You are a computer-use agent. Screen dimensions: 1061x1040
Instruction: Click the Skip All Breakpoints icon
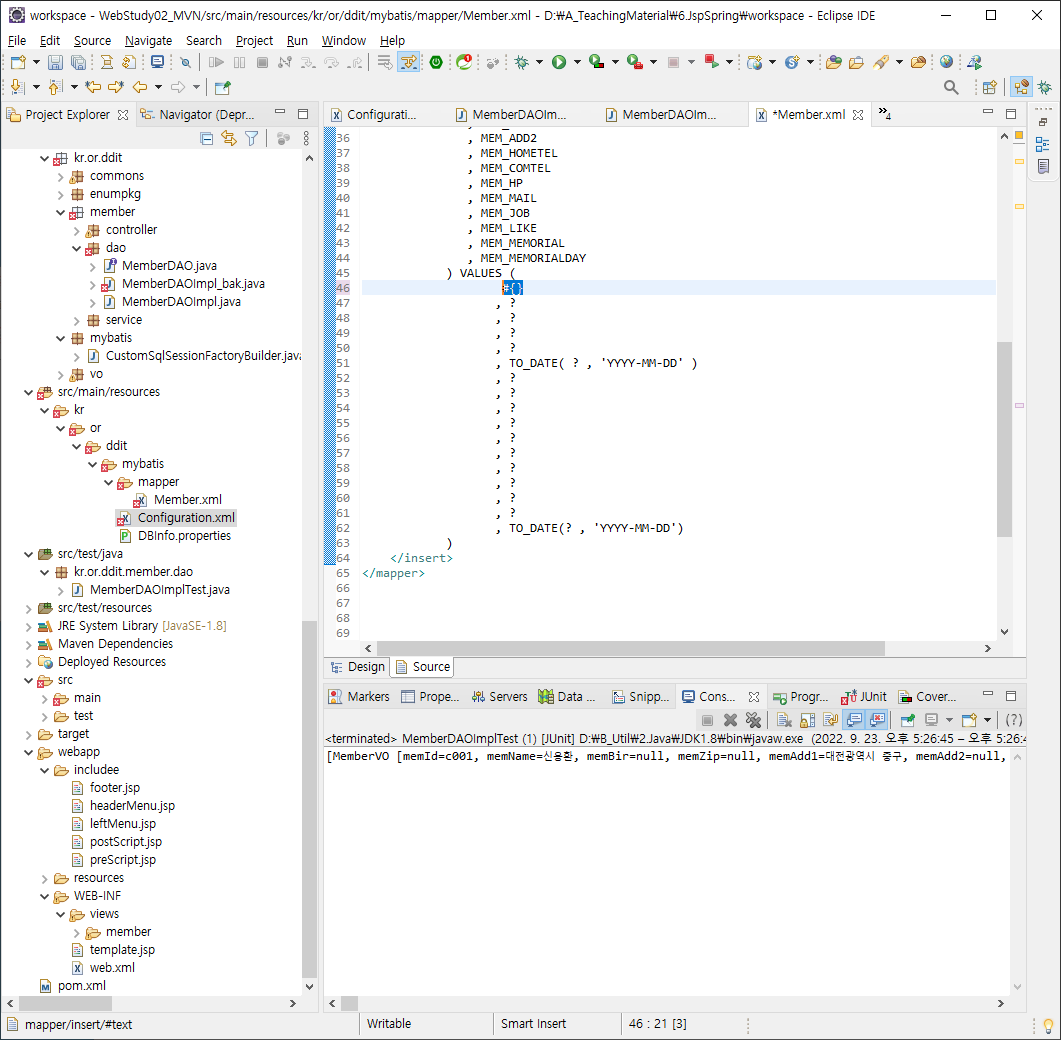(x=185, y=62)
